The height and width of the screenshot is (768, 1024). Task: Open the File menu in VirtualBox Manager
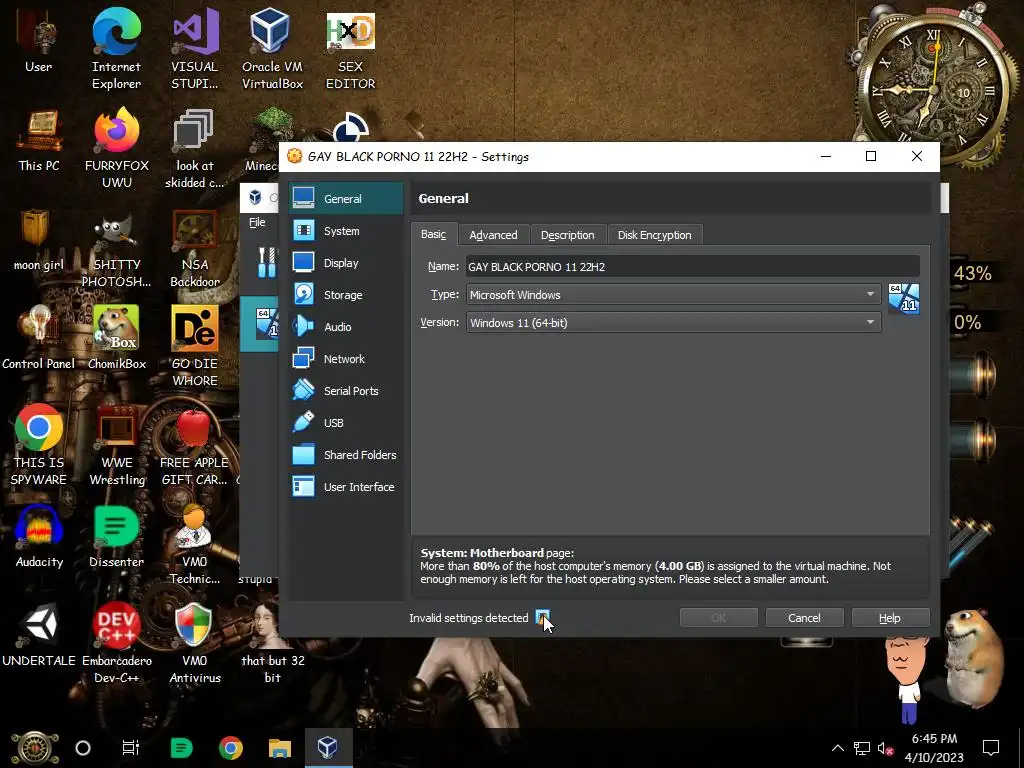(257, 222)
